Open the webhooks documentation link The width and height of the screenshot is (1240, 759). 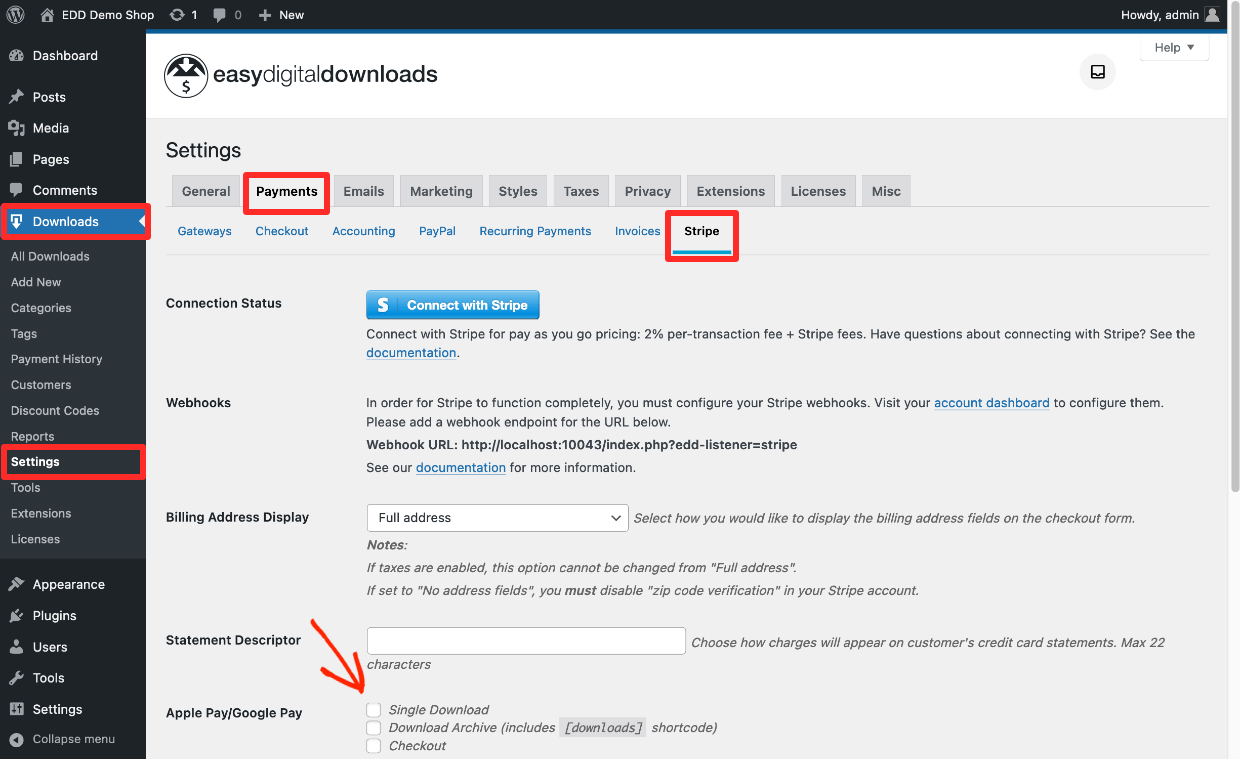(x=461, y=467)
